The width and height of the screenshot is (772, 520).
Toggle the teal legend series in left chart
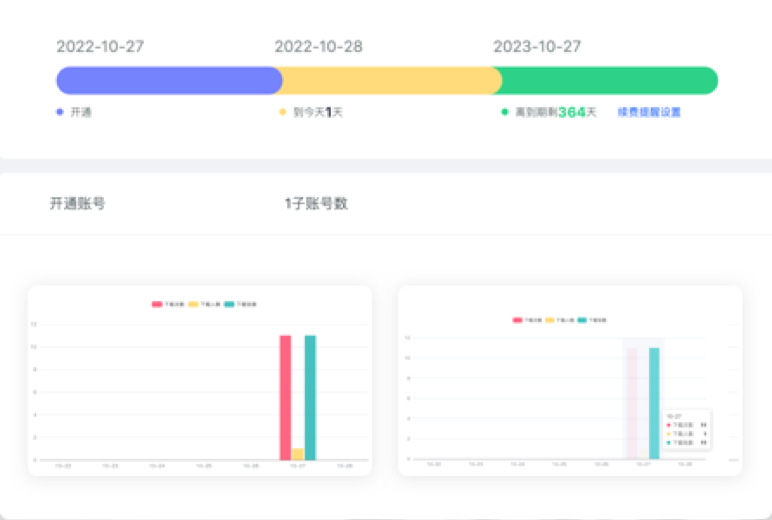(240, 304)
